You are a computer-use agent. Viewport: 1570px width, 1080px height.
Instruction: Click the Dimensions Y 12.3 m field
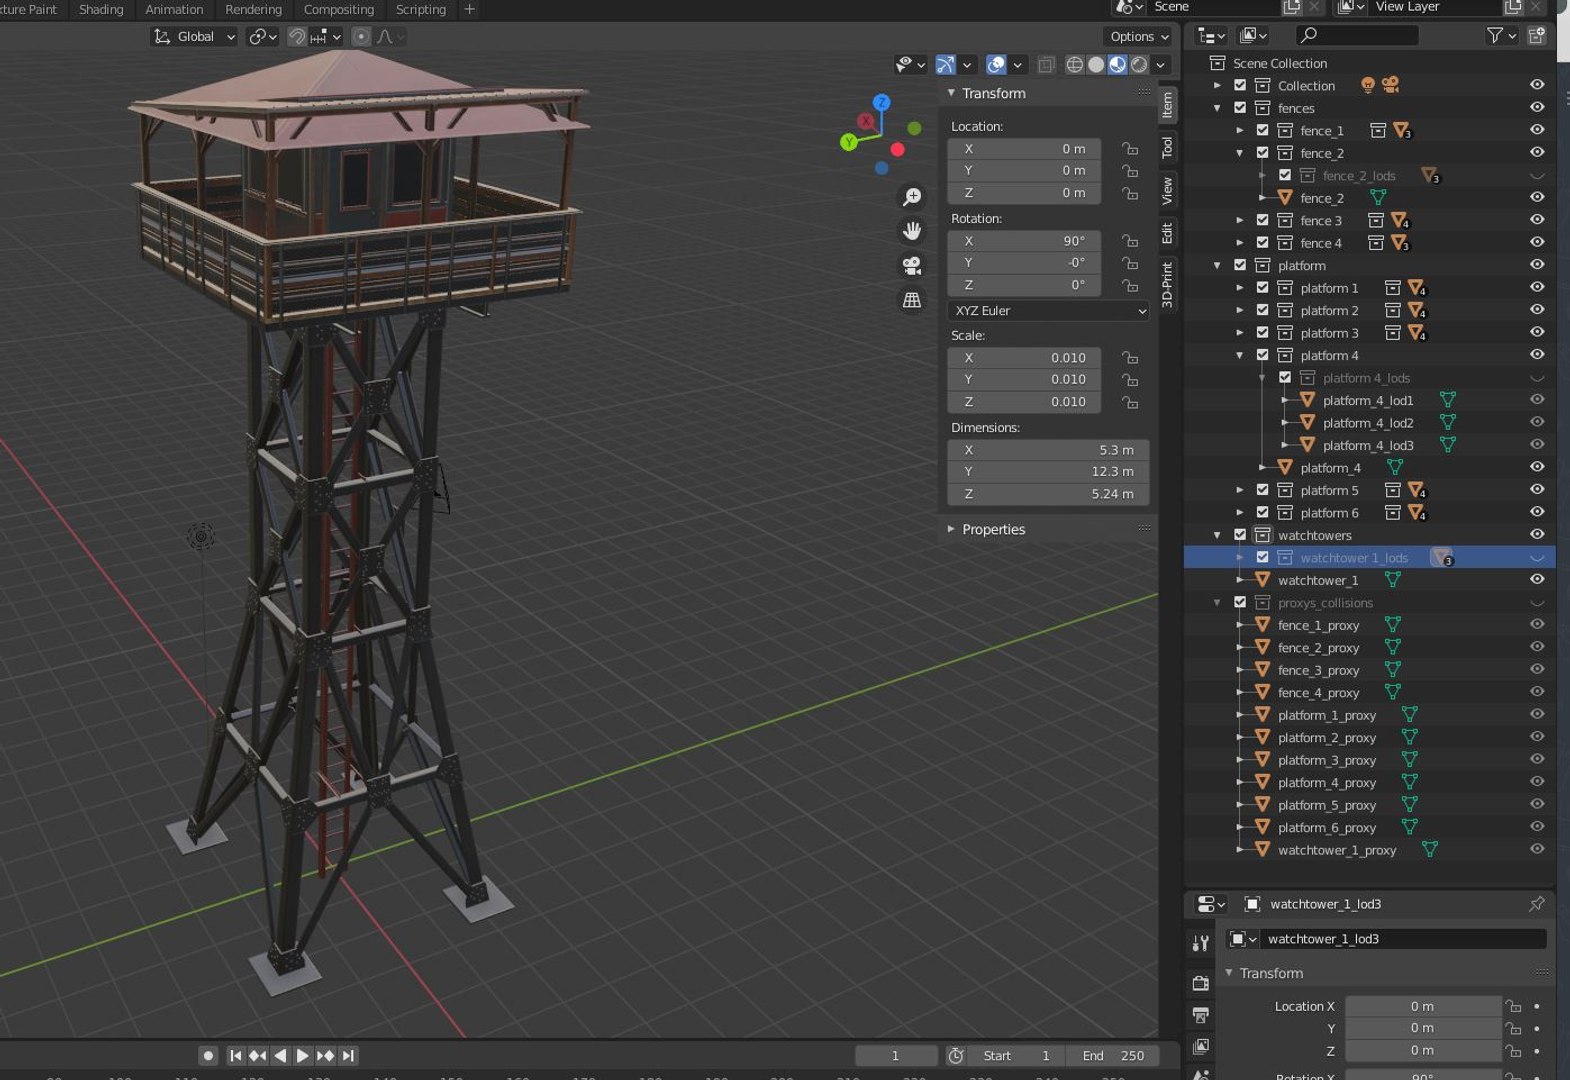1048,472
